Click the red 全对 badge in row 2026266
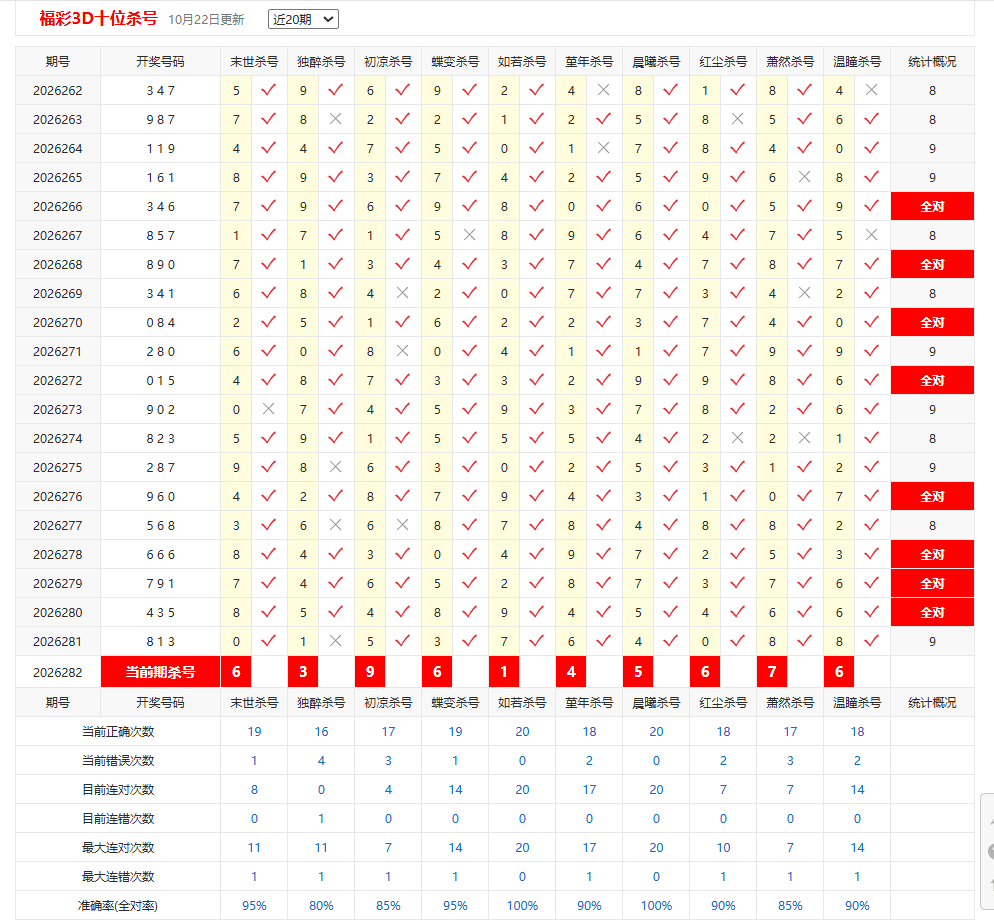Image resolution: width=994 pixels, height=921 pixels. coord(932,207)
